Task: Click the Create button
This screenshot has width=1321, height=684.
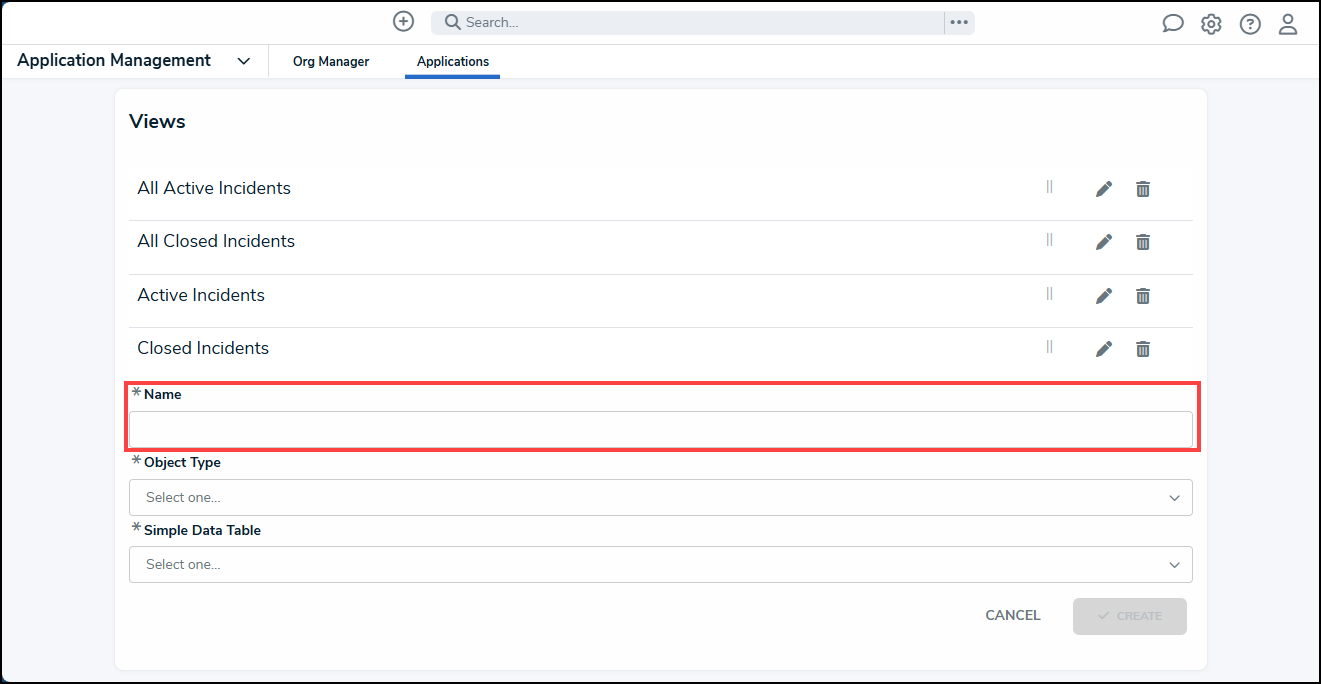Action: [x=1130, y=616]
